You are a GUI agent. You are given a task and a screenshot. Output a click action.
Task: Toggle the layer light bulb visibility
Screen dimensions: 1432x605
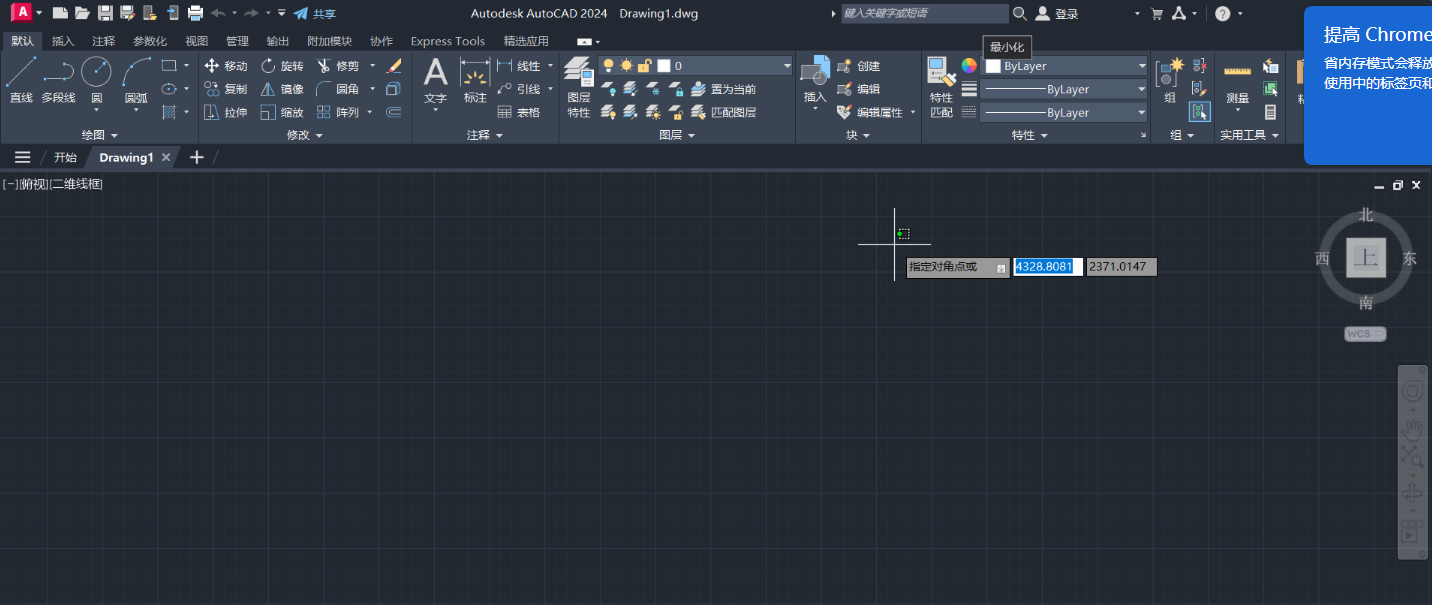coord(608,65)
